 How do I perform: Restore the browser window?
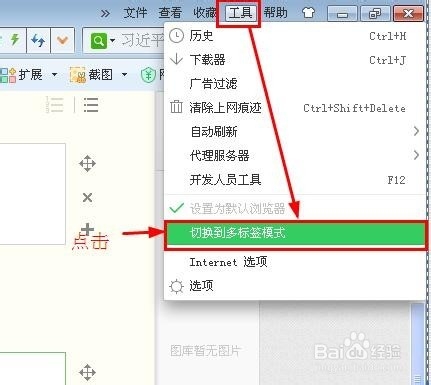375,14
